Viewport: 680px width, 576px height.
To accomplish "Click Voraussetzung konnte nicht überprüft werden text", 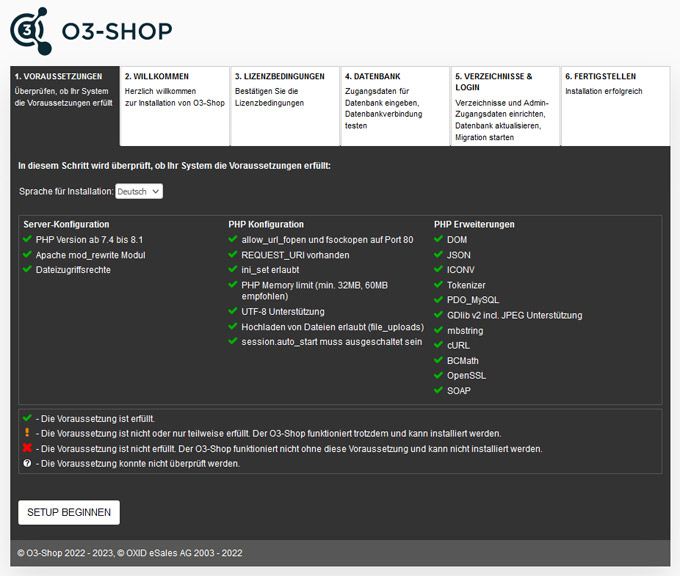I will [x=140, y=464].
